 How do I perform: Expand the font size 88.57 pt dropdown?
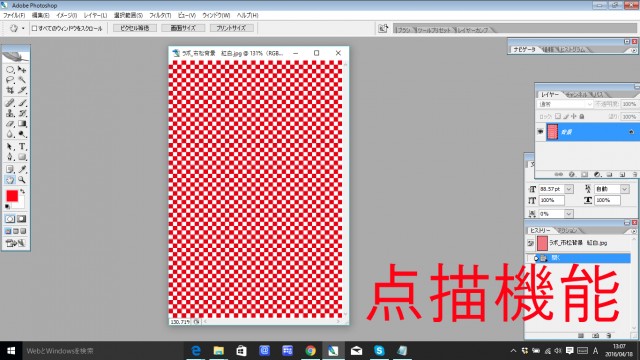coord(569,189)
